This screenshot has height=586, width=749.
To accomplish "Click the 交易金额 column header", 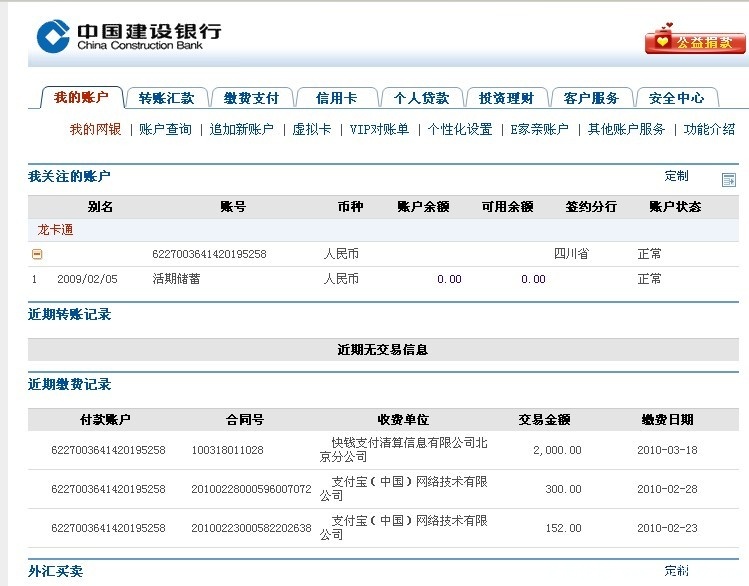I will pyautogui.click(x=545, y=420).
